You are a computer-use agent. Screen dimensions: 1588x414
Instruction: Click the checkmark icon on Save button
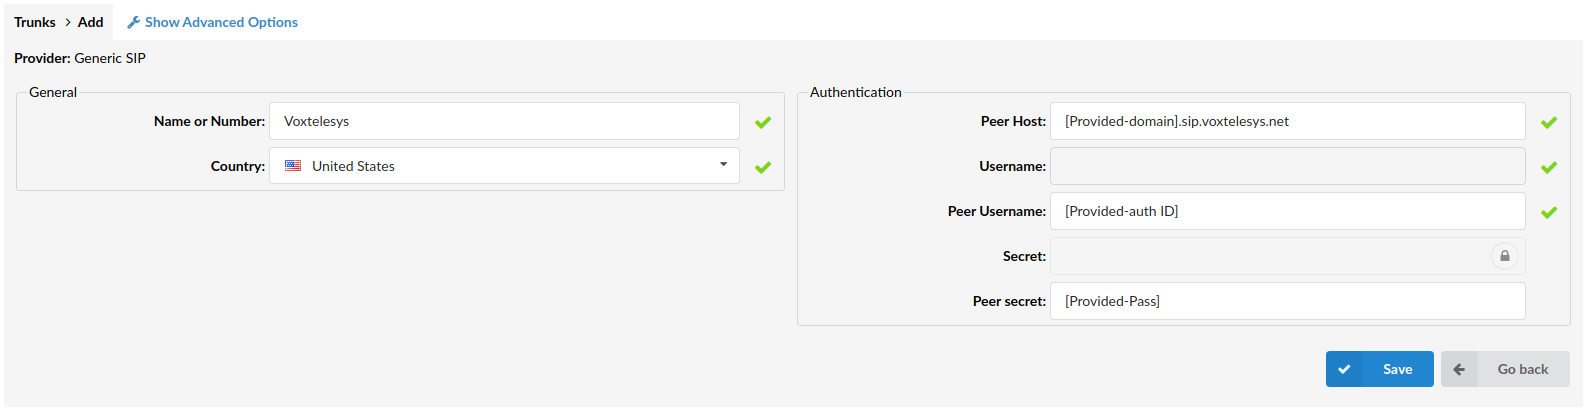[1344, 369]
